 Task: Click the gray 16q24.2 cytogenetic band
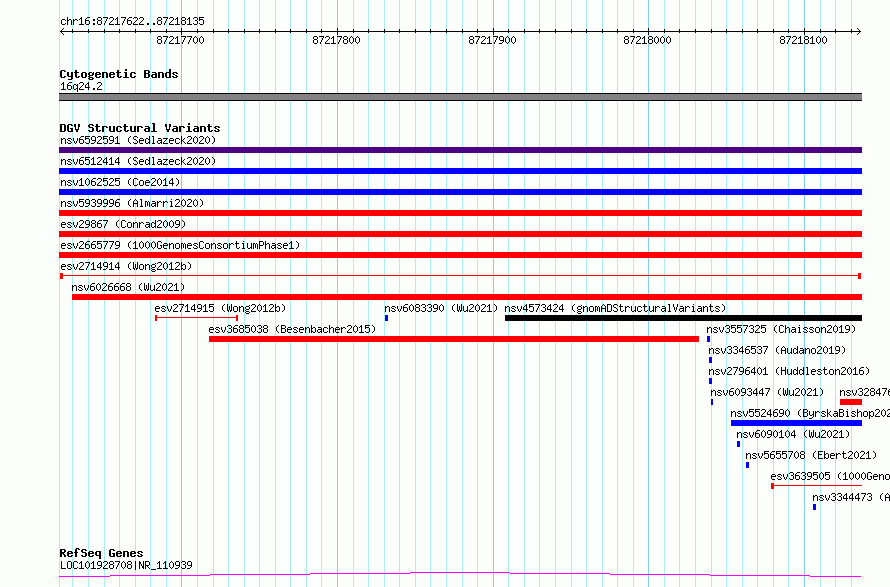(x=460, y=97)
